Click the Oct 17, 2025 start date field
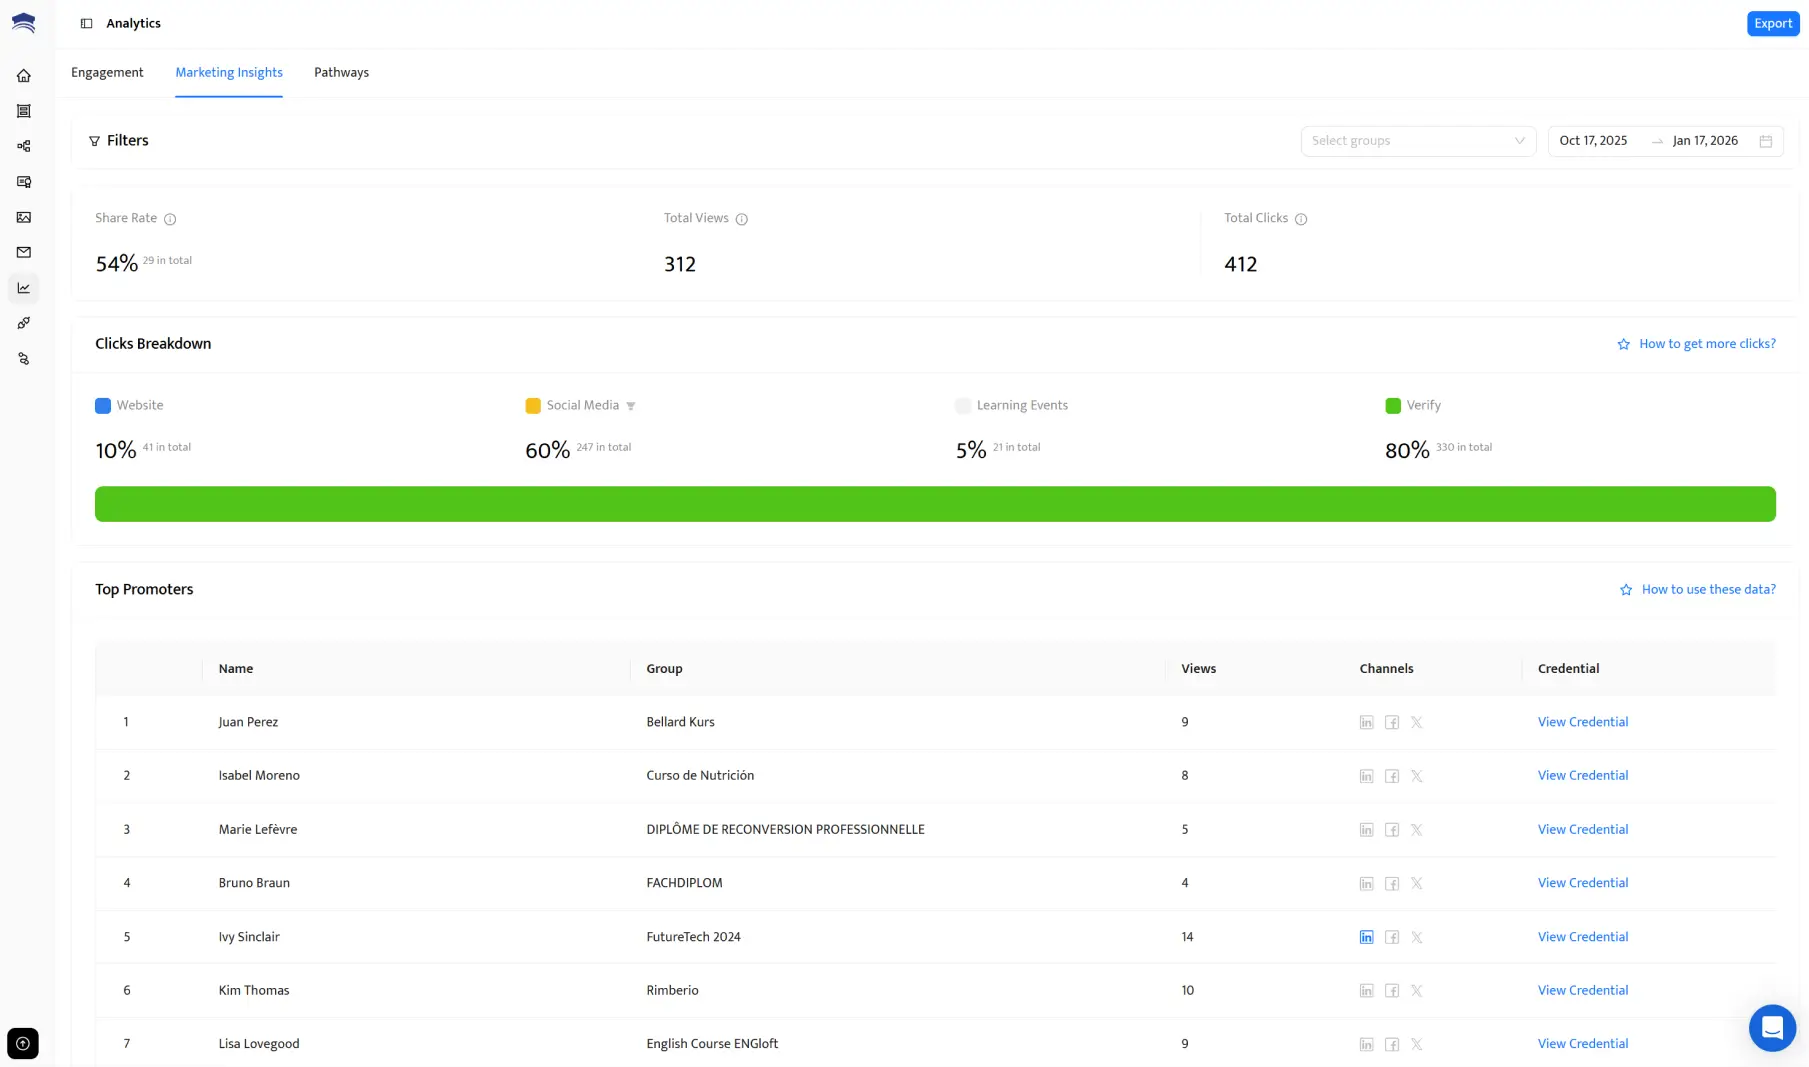The width and height of the screenshot is (1809, 1067). point(1595,140)
